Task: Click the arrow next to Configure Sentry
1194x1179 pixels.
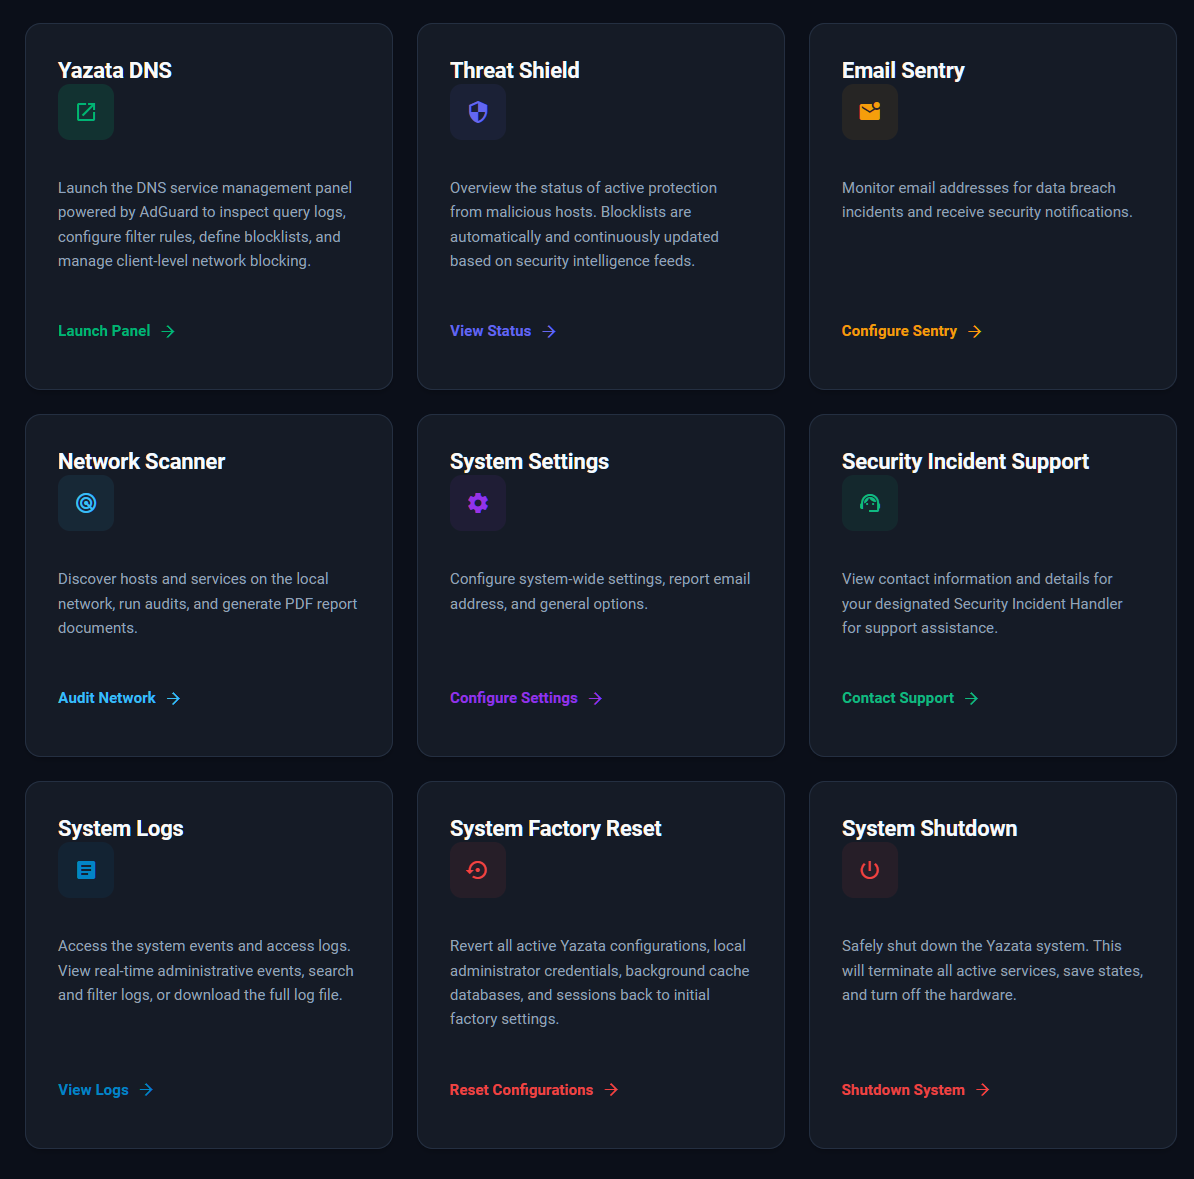Action: click(975, 331)
